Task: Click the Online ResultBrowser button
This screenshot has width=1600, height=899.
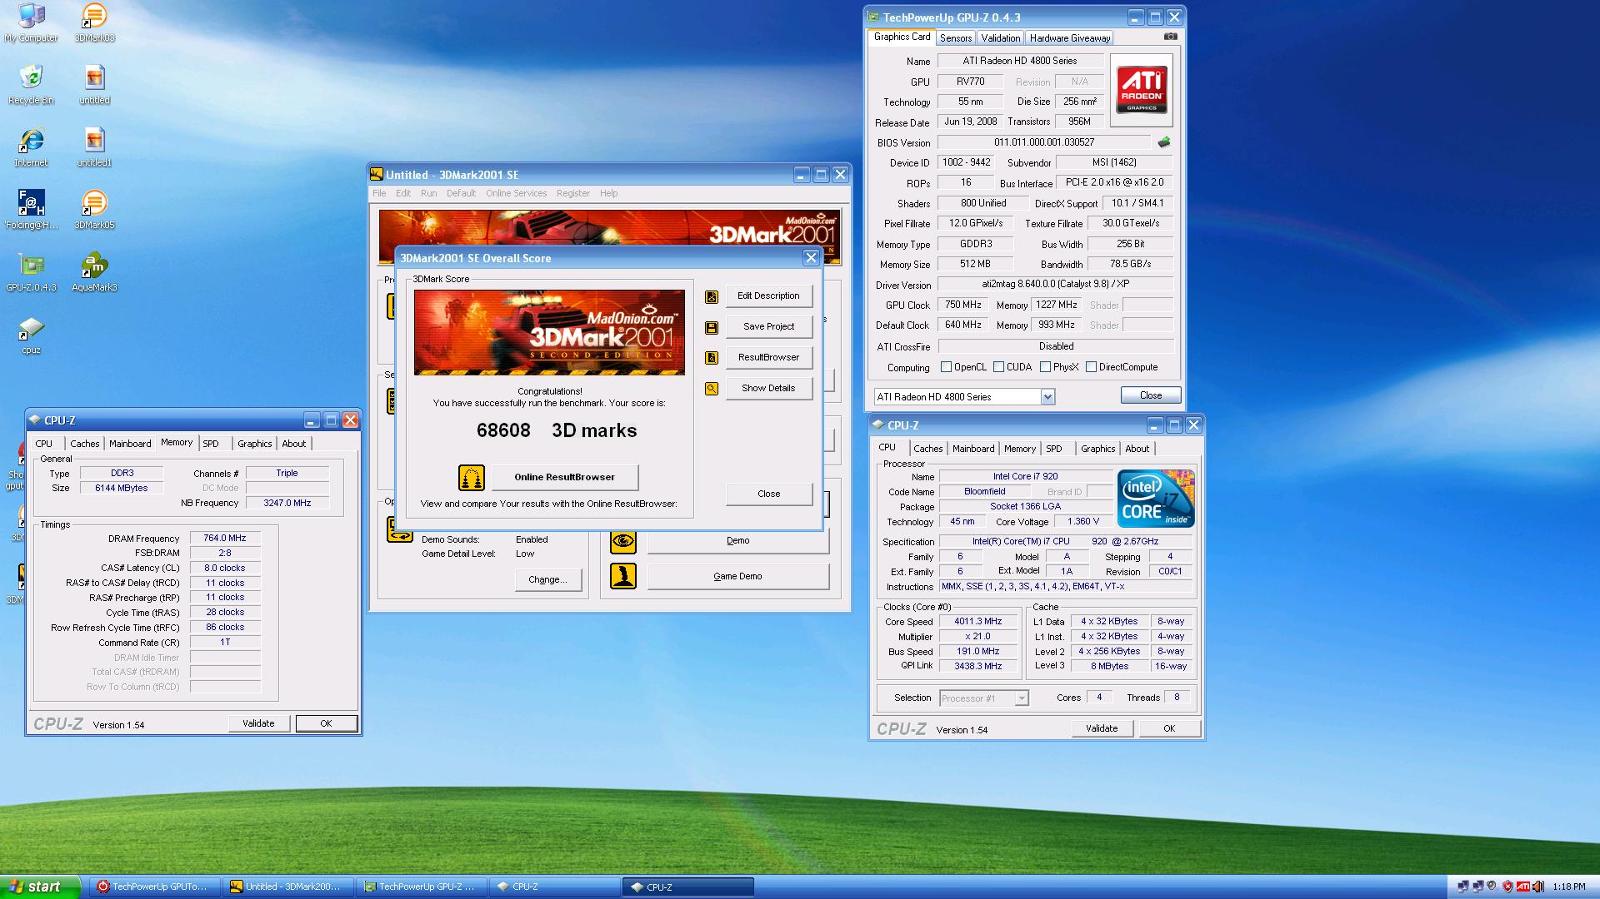Action: tap(564, 477)
